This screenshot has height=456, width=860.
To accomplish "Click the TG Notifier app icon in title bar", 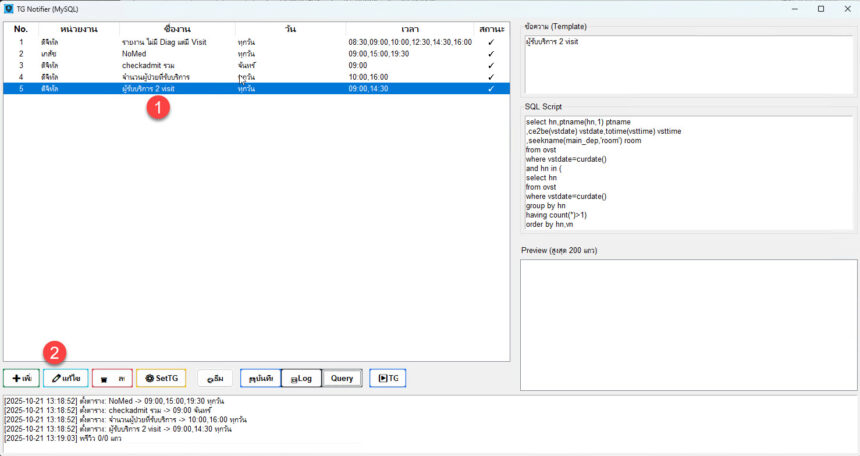I will [x=8, y=8].
